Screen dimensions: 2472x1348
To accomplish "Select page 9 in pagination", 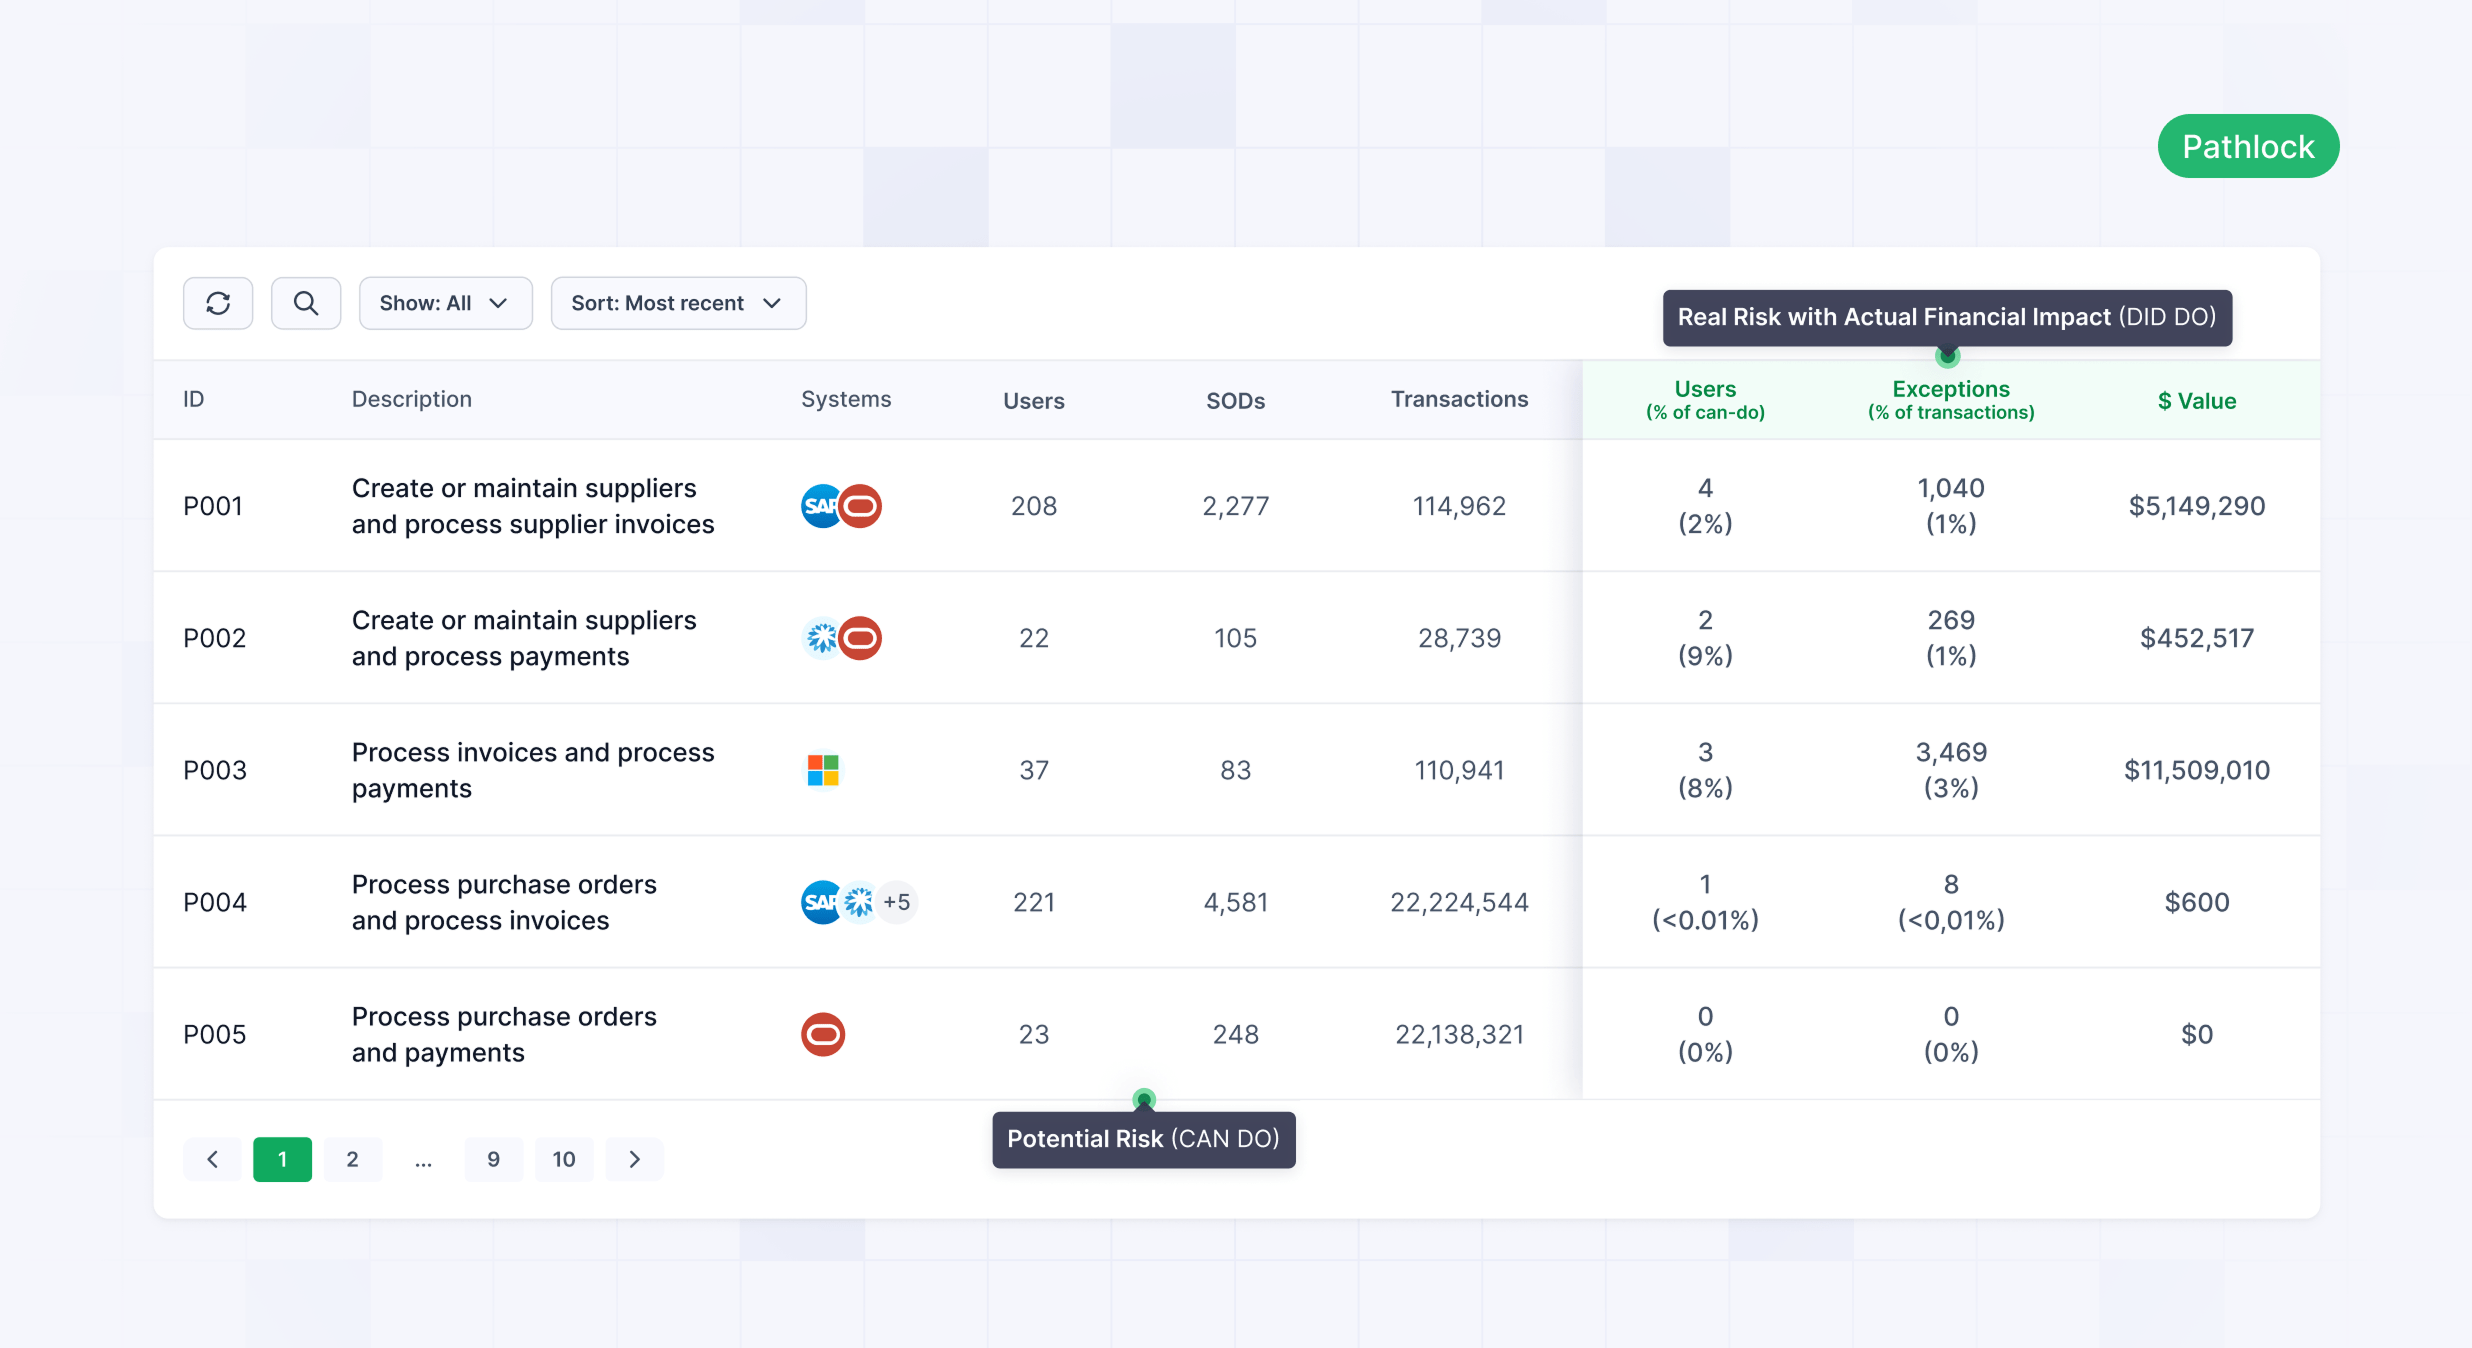I will coord(493,1159).
